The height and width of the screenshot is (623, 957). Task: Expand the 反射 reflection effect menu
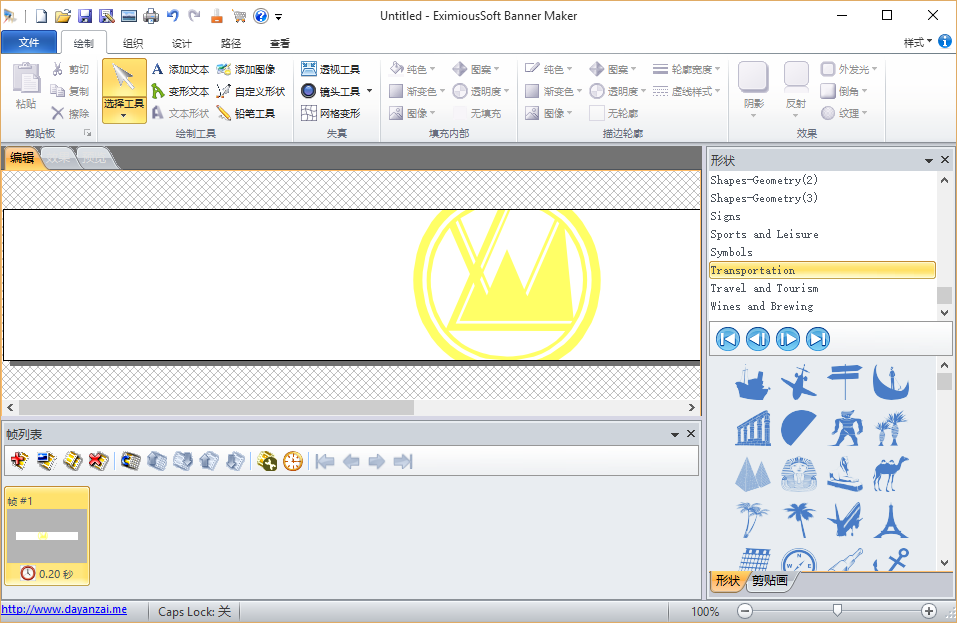click(x=796, y=90)
